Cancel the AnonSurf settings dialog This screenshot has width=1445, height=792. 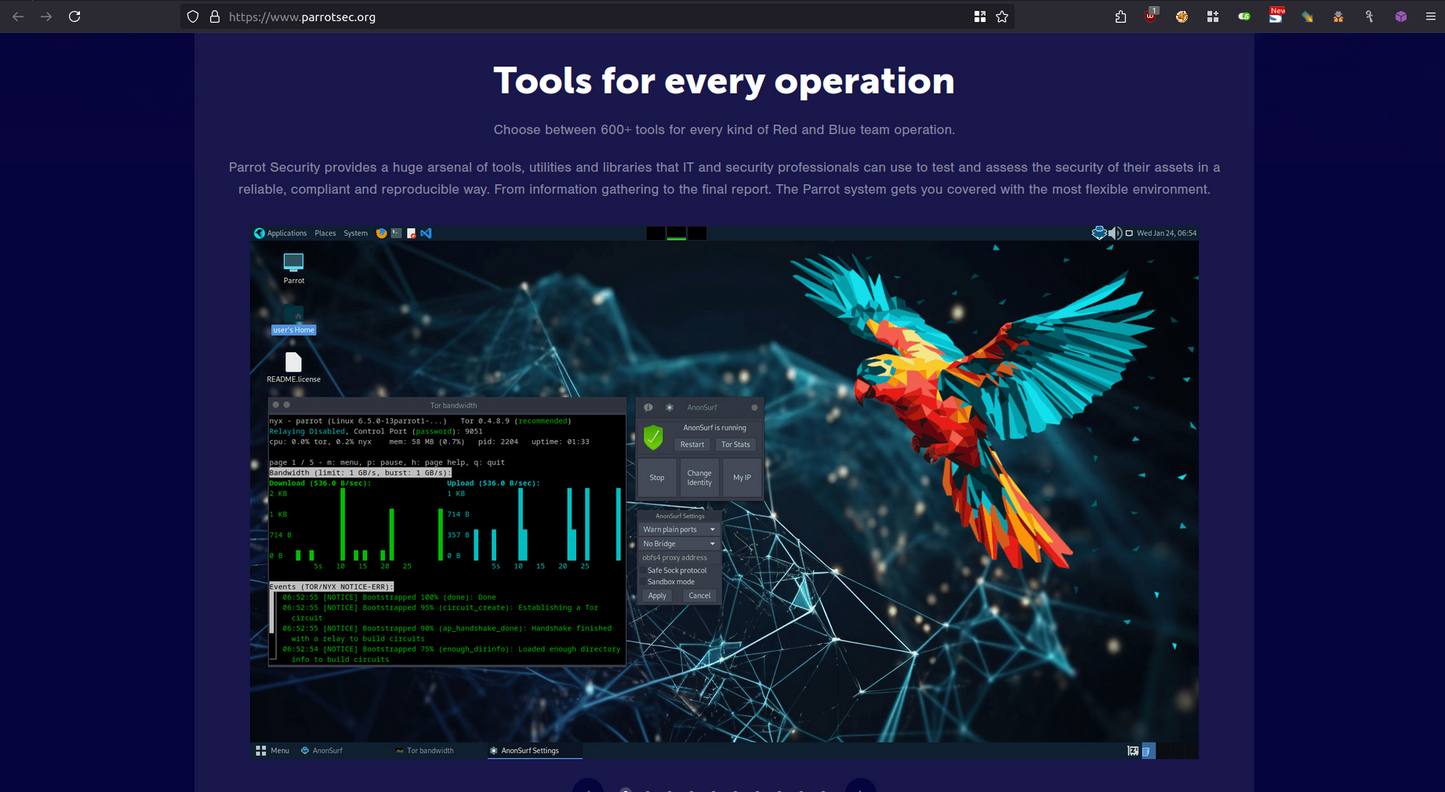[x=700, y=595]
